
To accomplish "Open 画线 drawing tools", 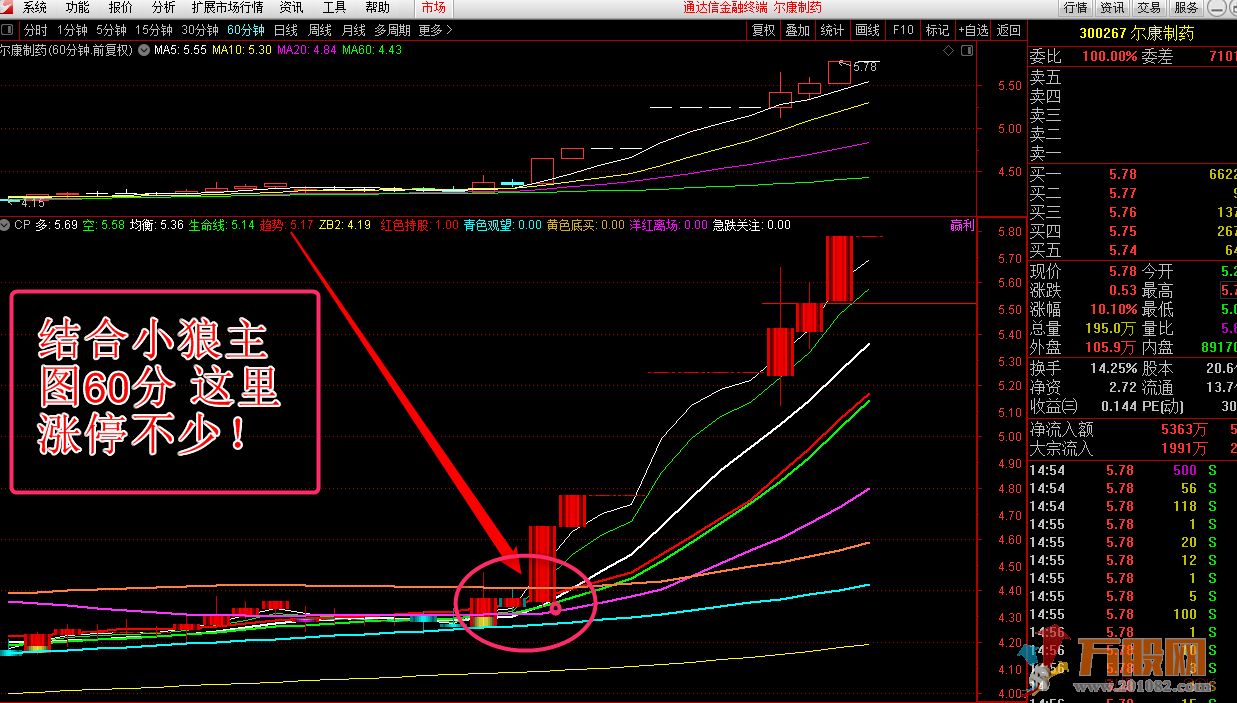I will 867,30.
